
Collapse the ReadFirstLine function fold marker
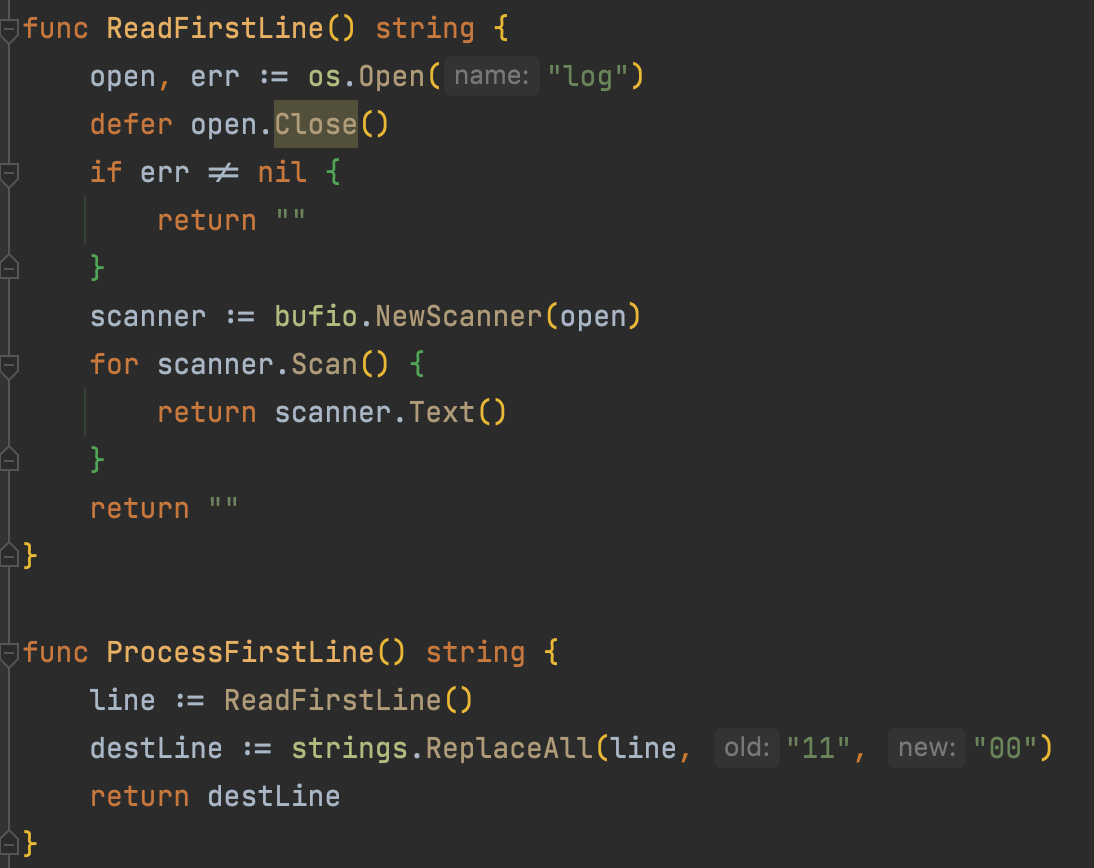pyautogui.click(x=9, y=29)
